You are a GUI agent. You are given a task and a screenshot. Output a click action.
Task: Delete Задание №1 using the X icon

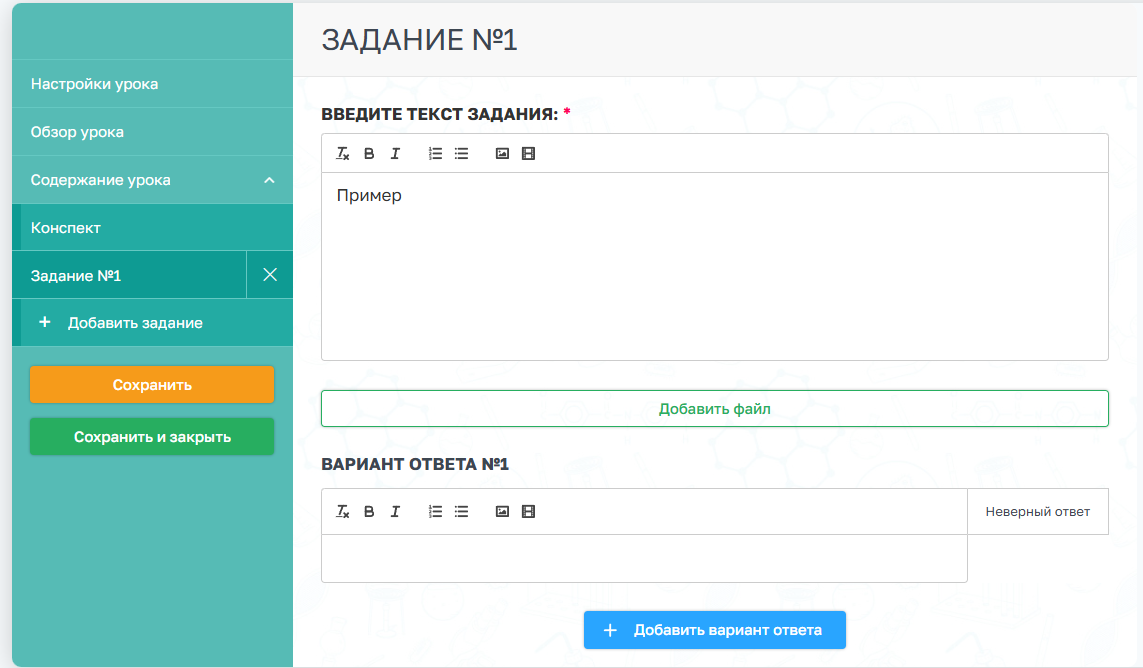(270, 275)
